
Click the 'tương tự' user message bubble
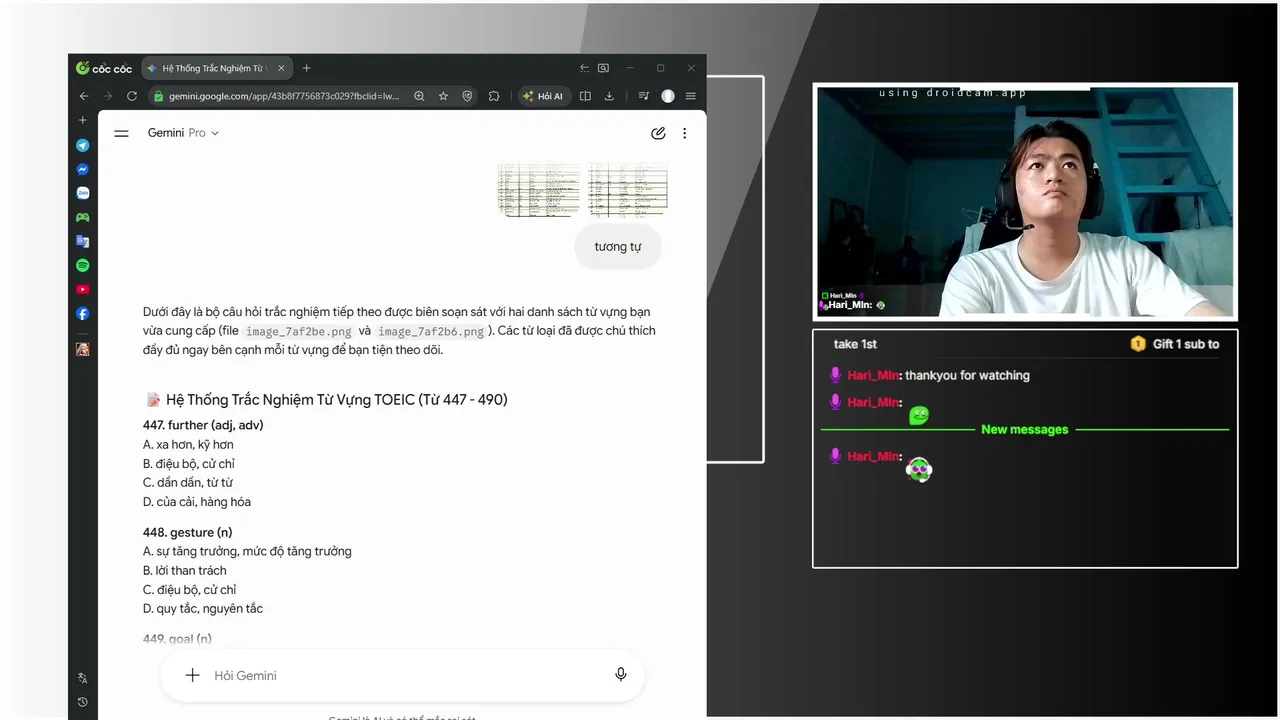[618, 247]
